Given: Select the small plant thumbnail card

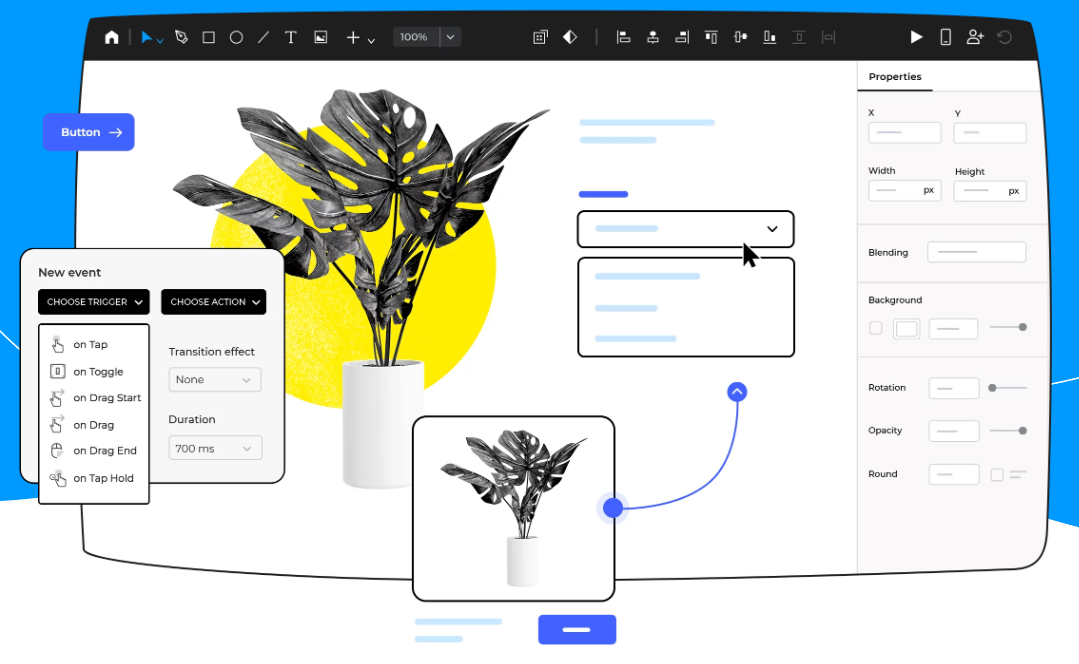Looking at the screenshot, I should [x=513, y=508].
